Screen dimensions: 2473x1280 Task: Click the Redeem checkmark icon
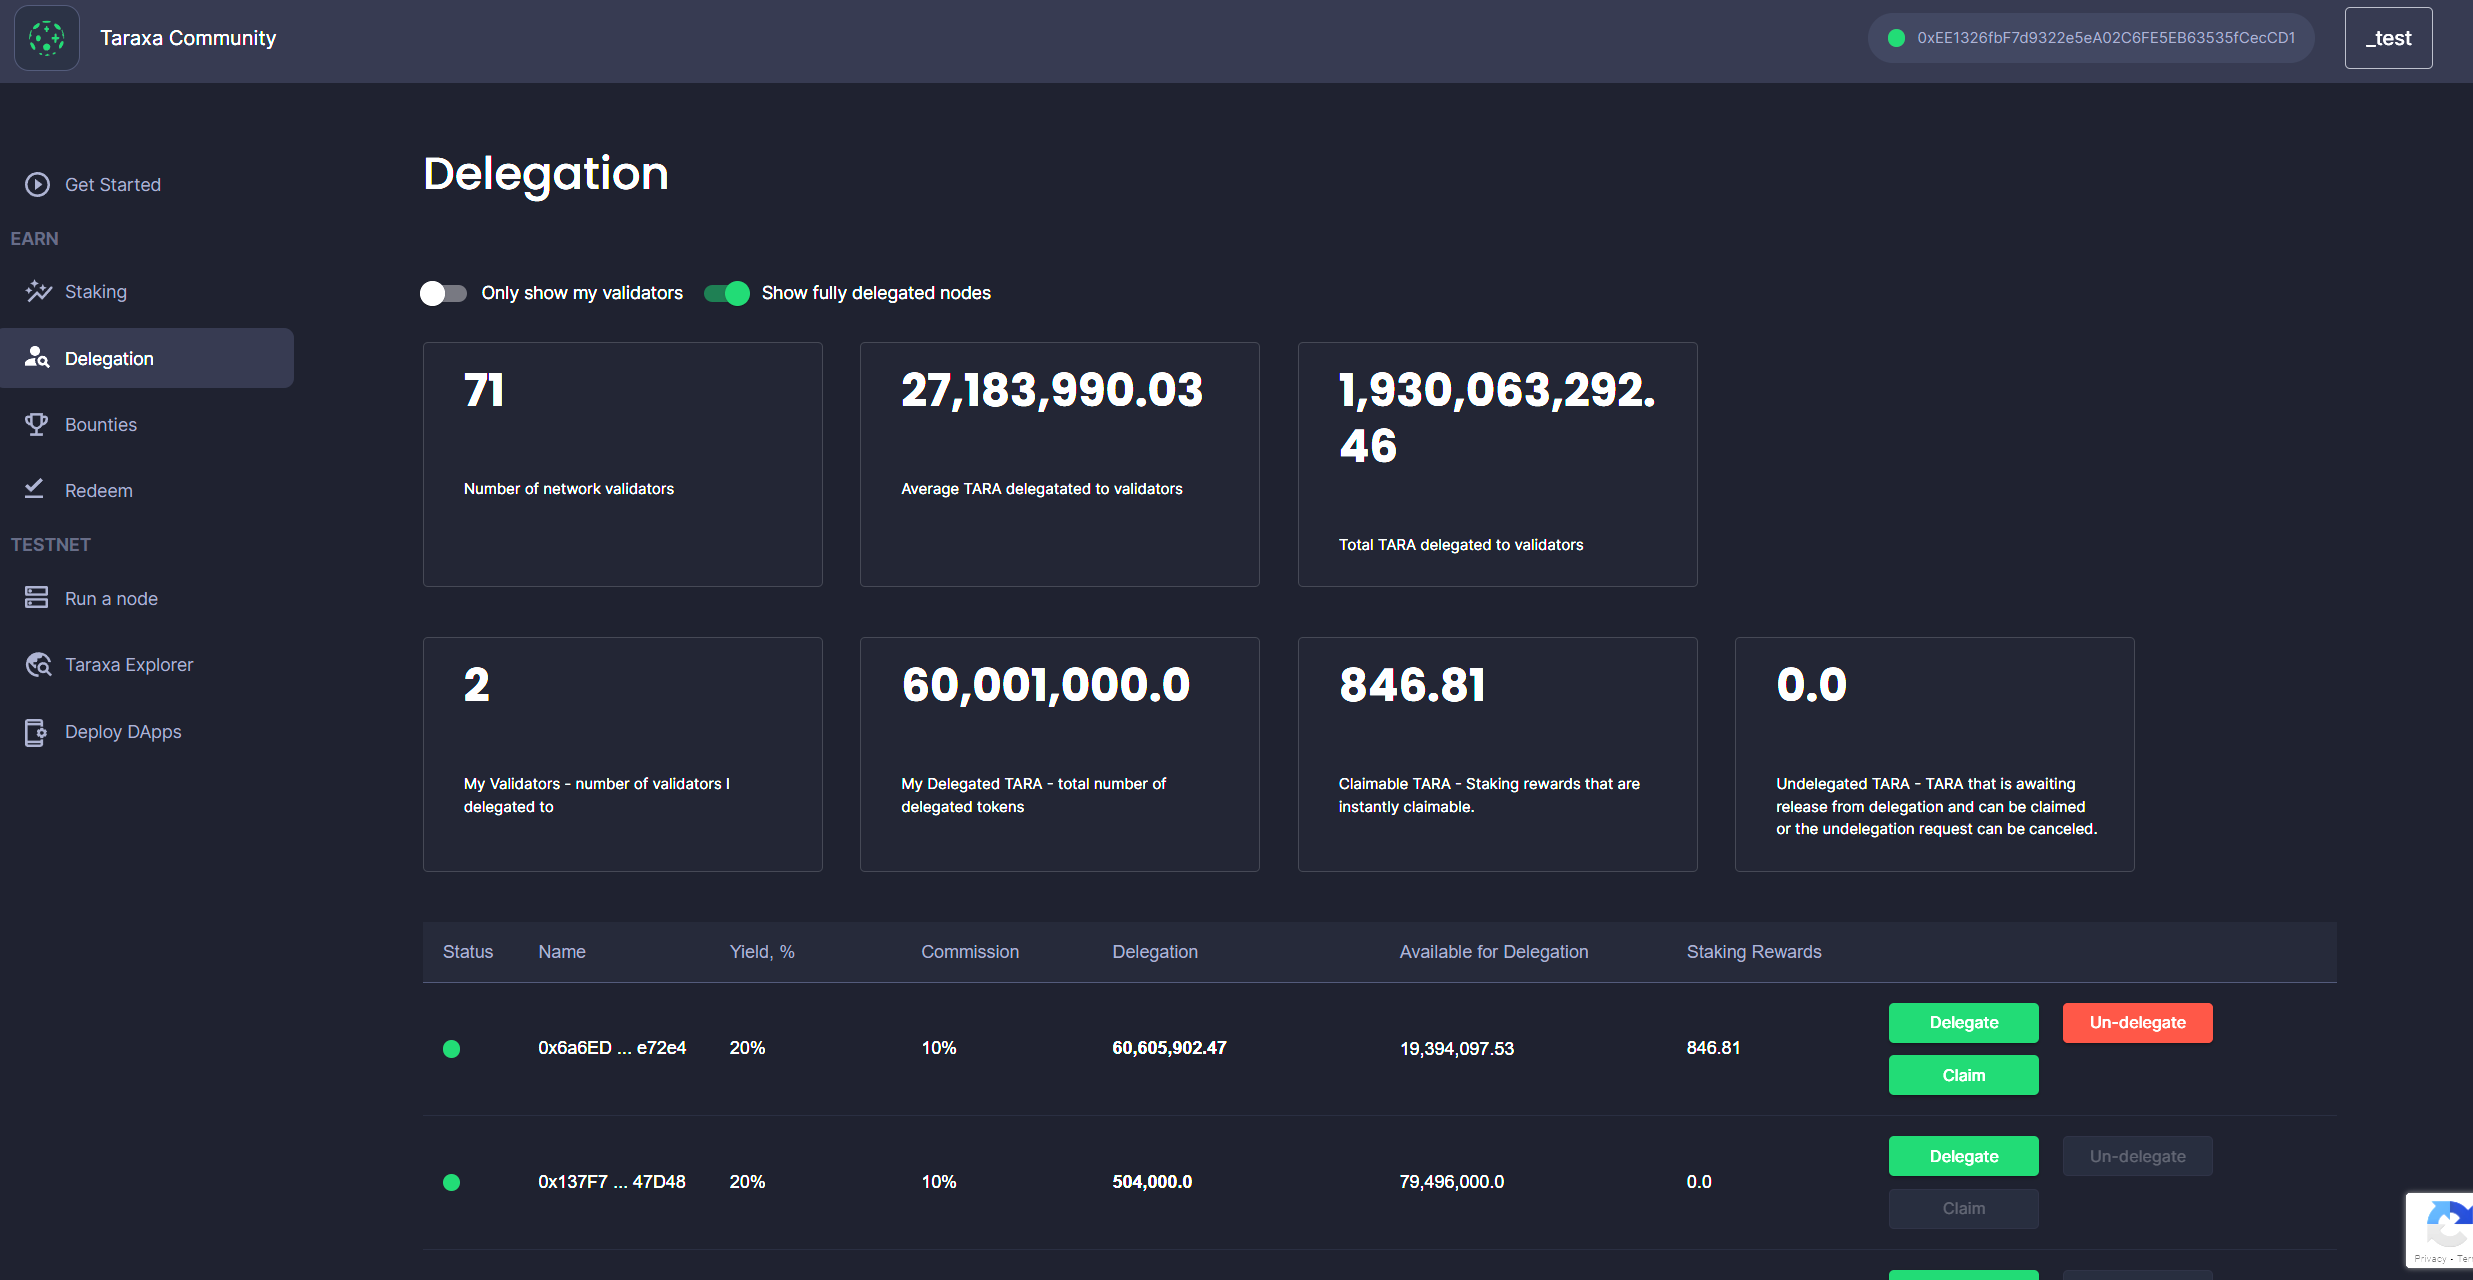[35, 489]
